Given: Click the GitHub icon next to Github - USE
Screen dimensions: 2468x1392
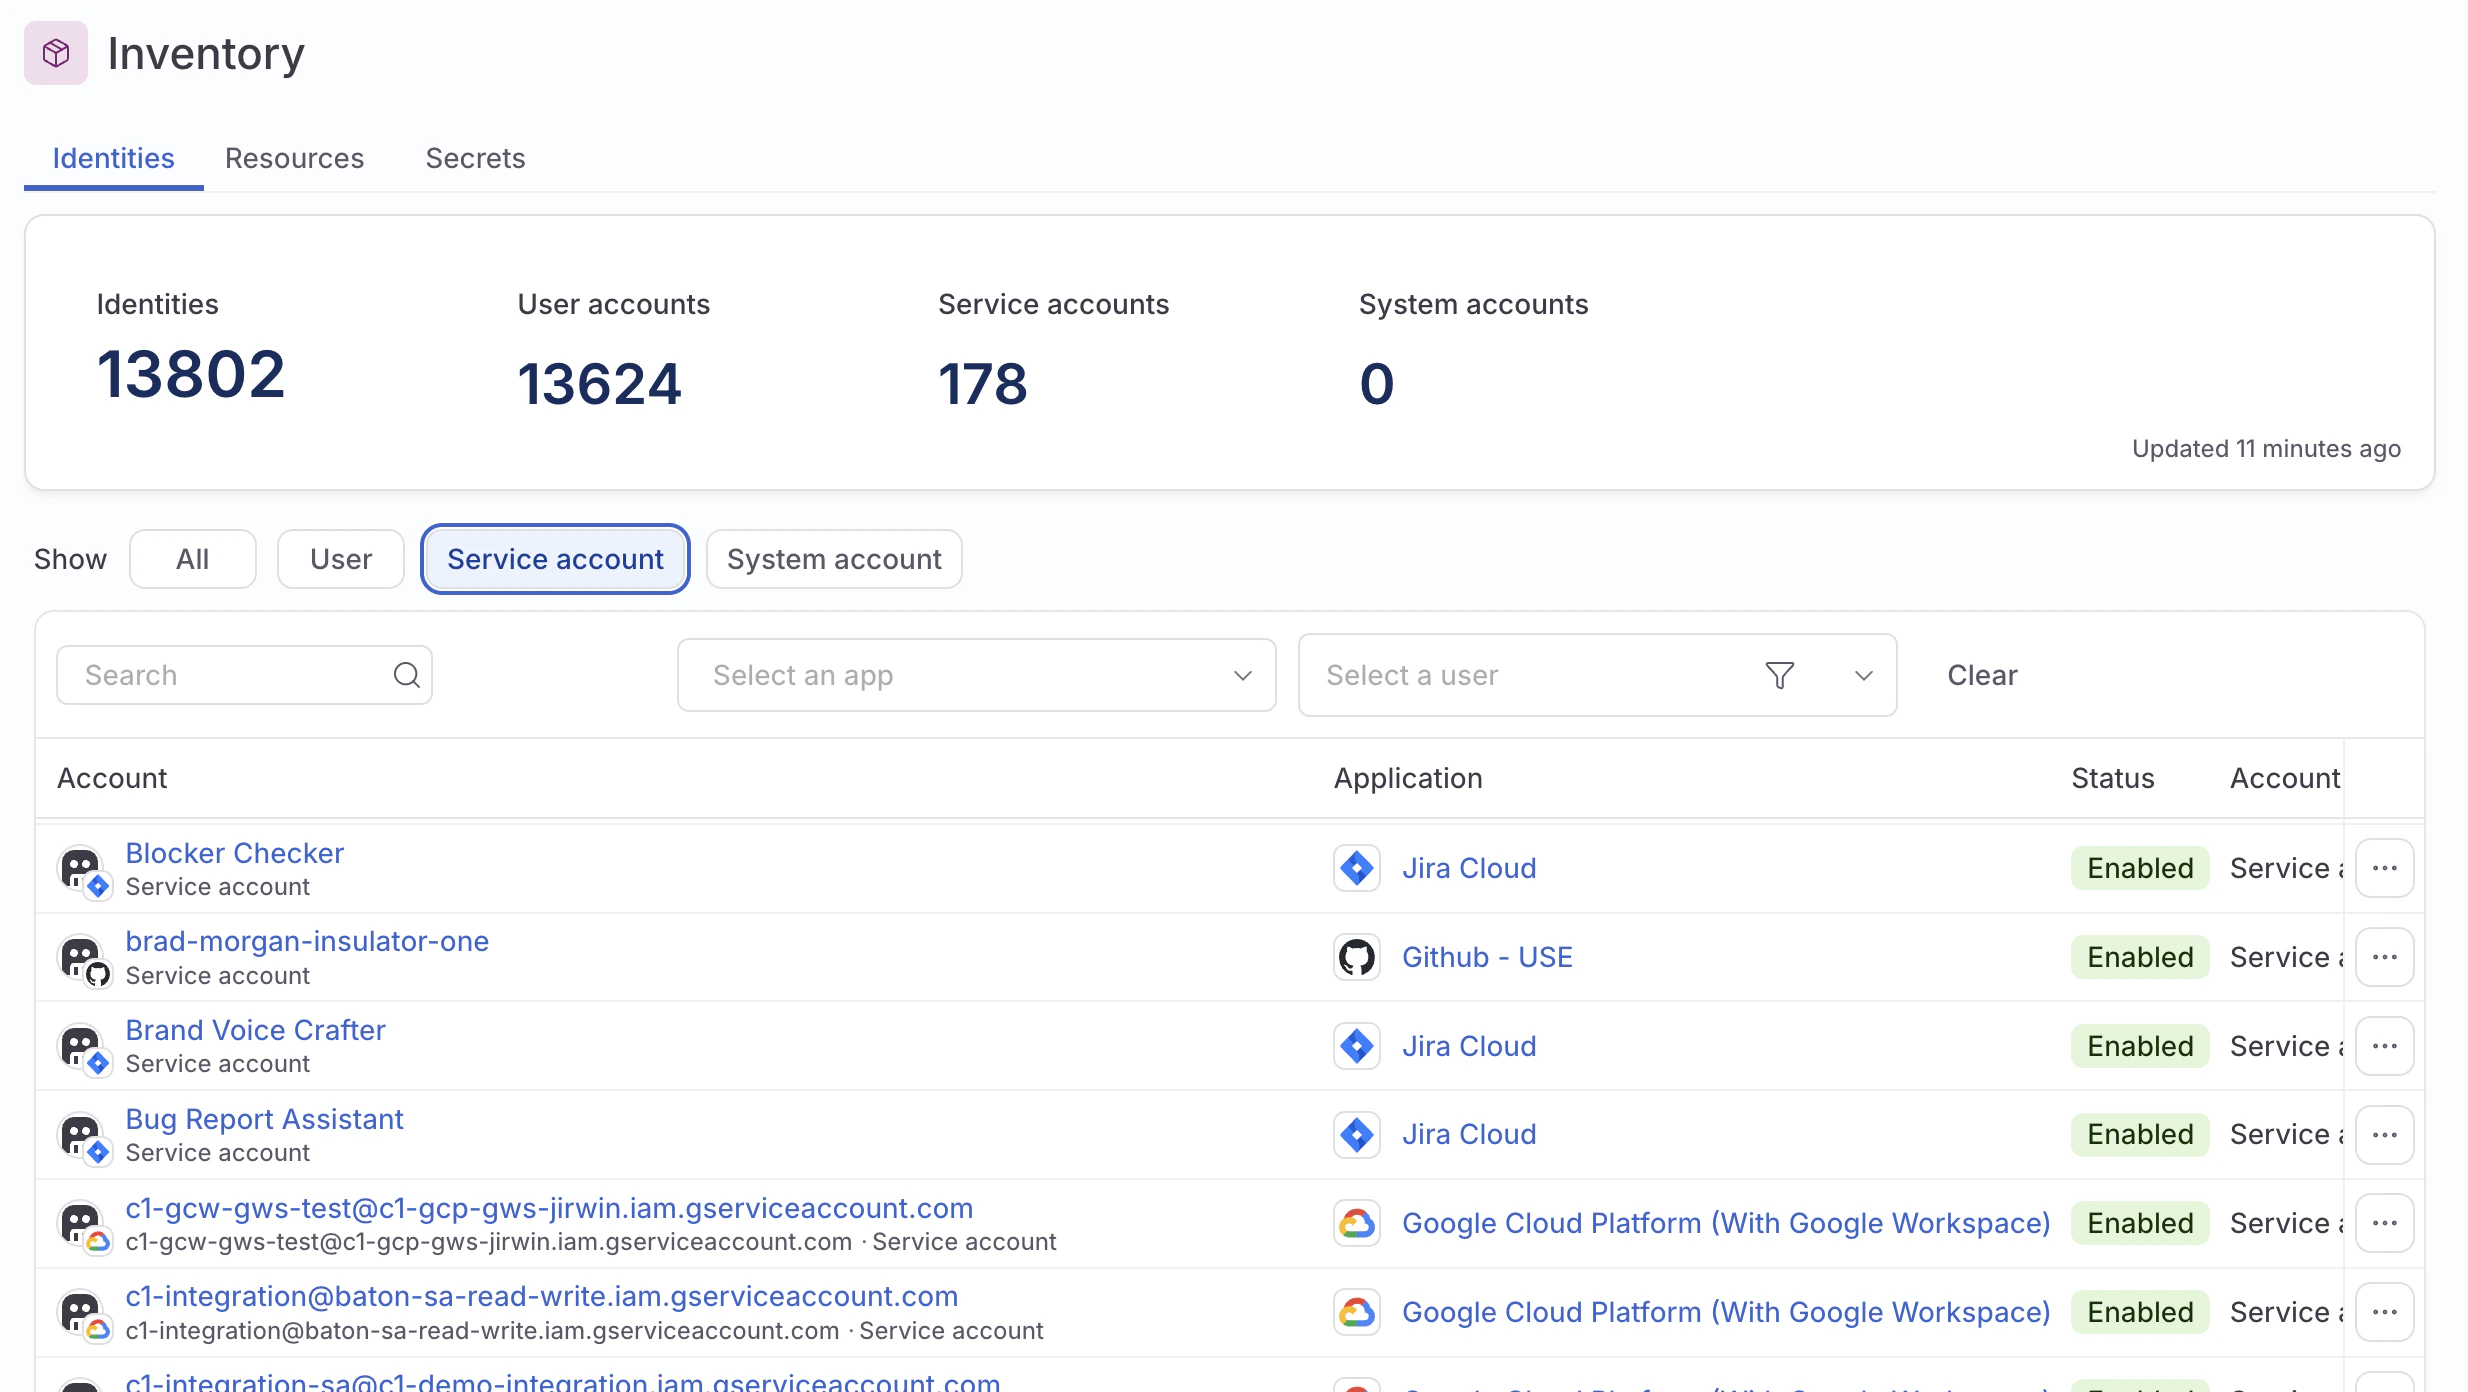Looking at the screenshot, I should [1356, 956].
